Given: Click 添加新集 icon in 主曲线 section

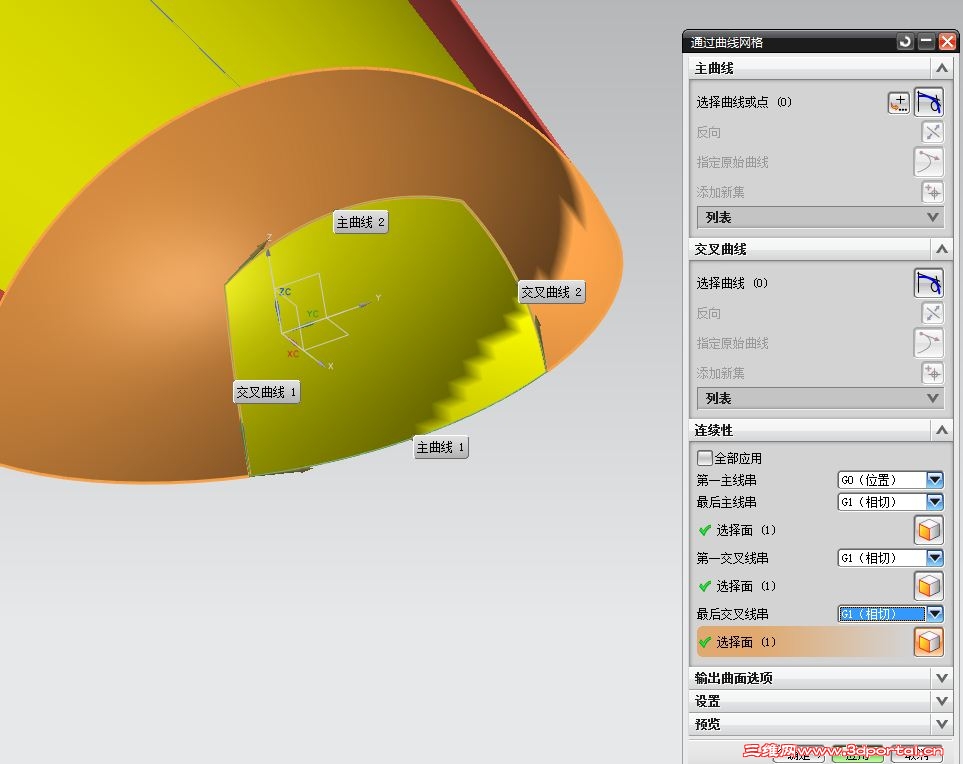Looking at the screenshot, I should click(932, 192).
